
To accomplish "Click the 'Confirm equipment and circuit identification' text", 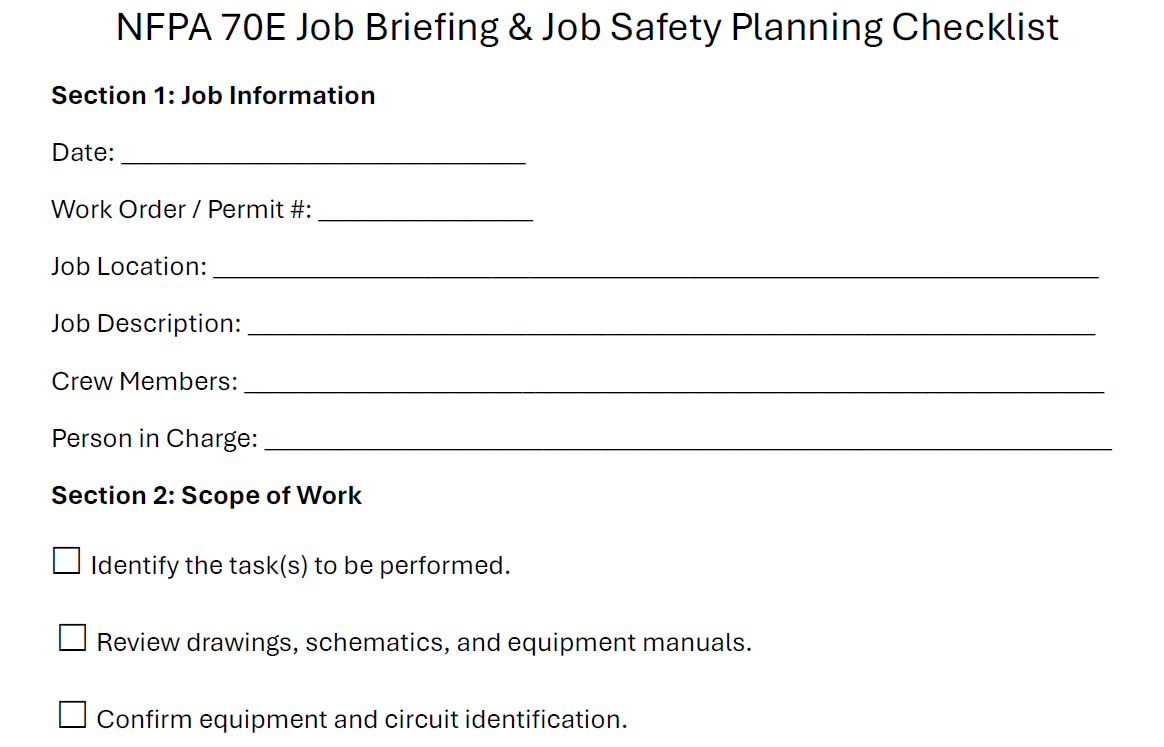I will (361, 719).
